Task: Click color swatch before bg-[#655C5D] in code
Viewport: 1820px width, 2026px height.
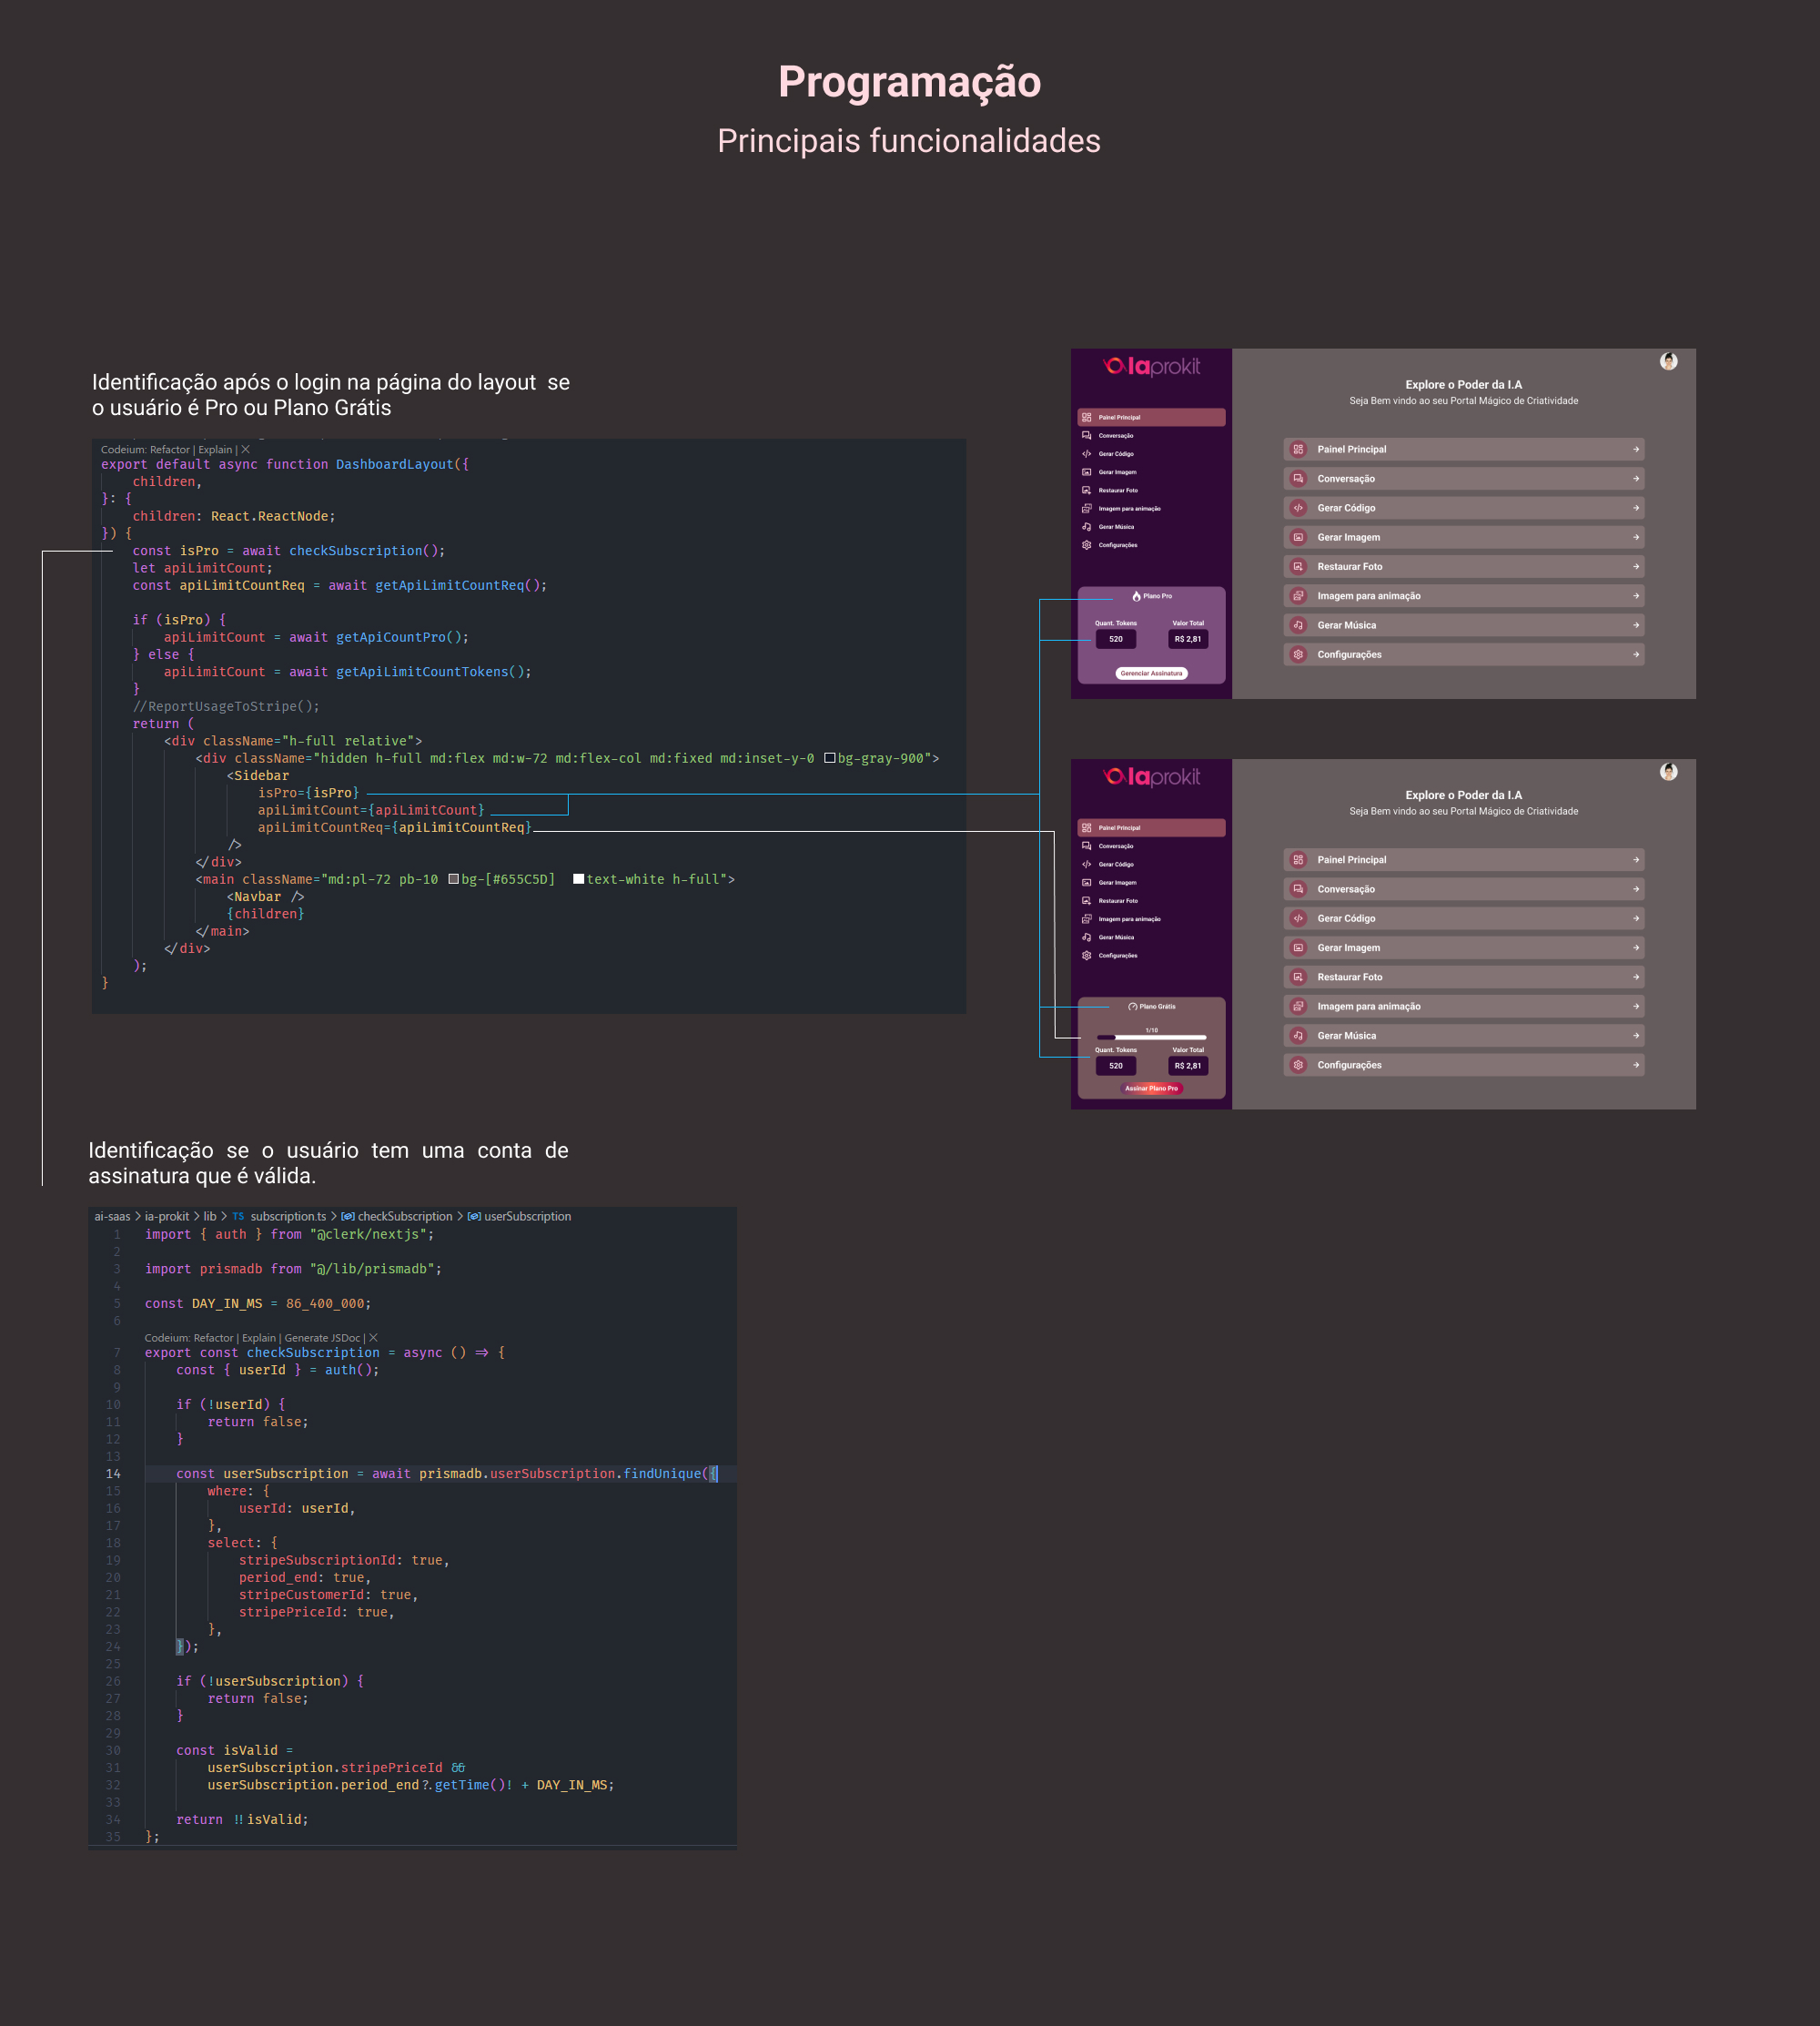Action: [453, 880]
